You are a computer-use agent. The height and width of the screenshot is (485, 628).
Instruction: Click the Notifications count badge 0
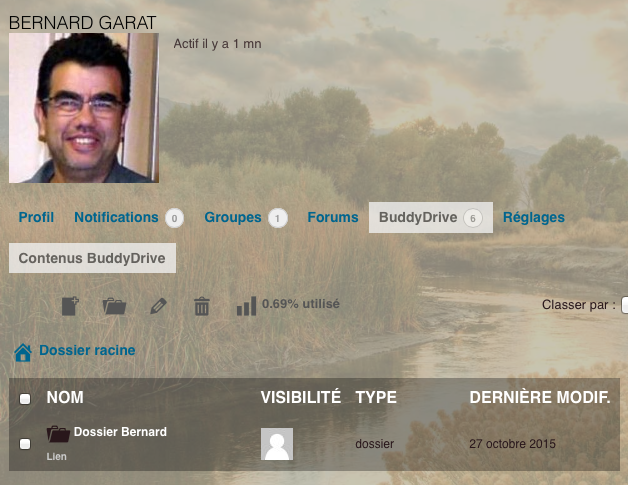point(174,218)
